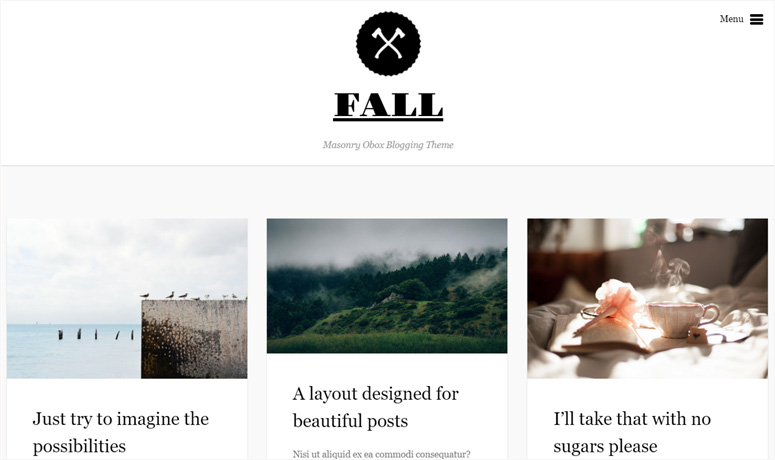Screen dimensions: 775x460
Task: Click the pink flower on the book
Action: click(x=620, y=298)
